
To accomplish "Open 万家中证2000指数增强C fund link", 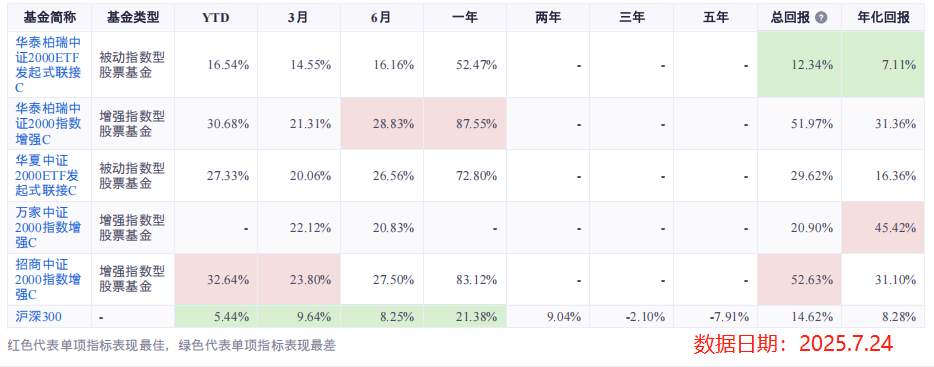I will [x=49, y=228].
